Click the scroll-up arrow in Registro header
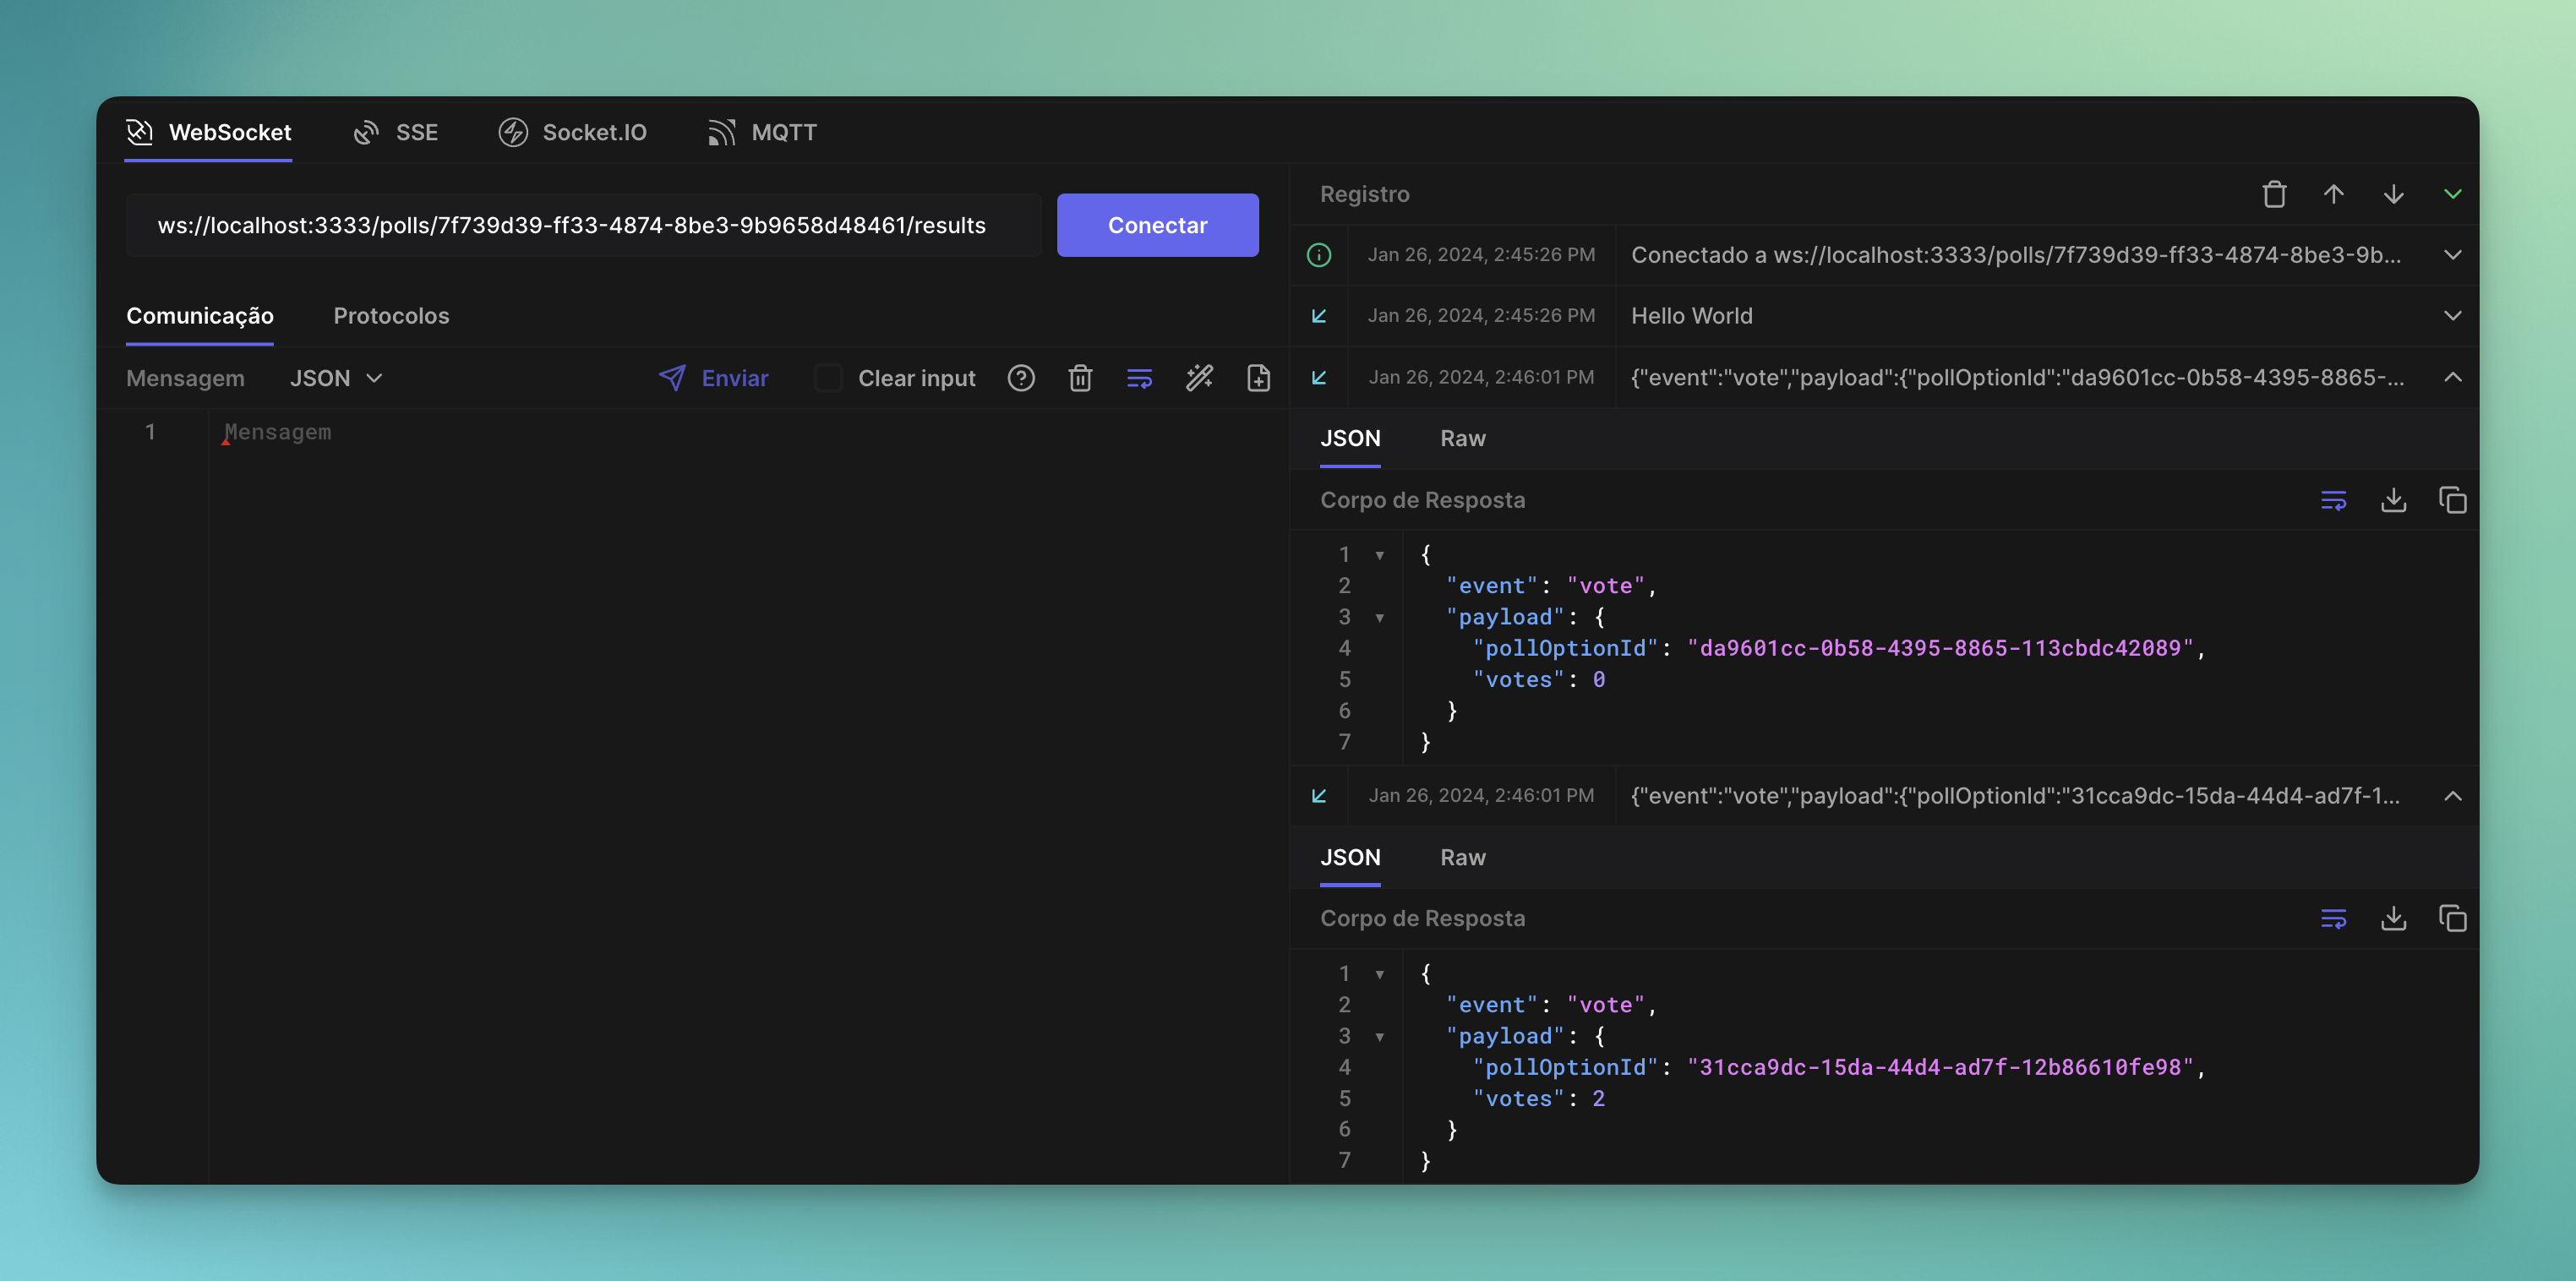Screen dimensions: 2576x1281 click(2333, 194)
